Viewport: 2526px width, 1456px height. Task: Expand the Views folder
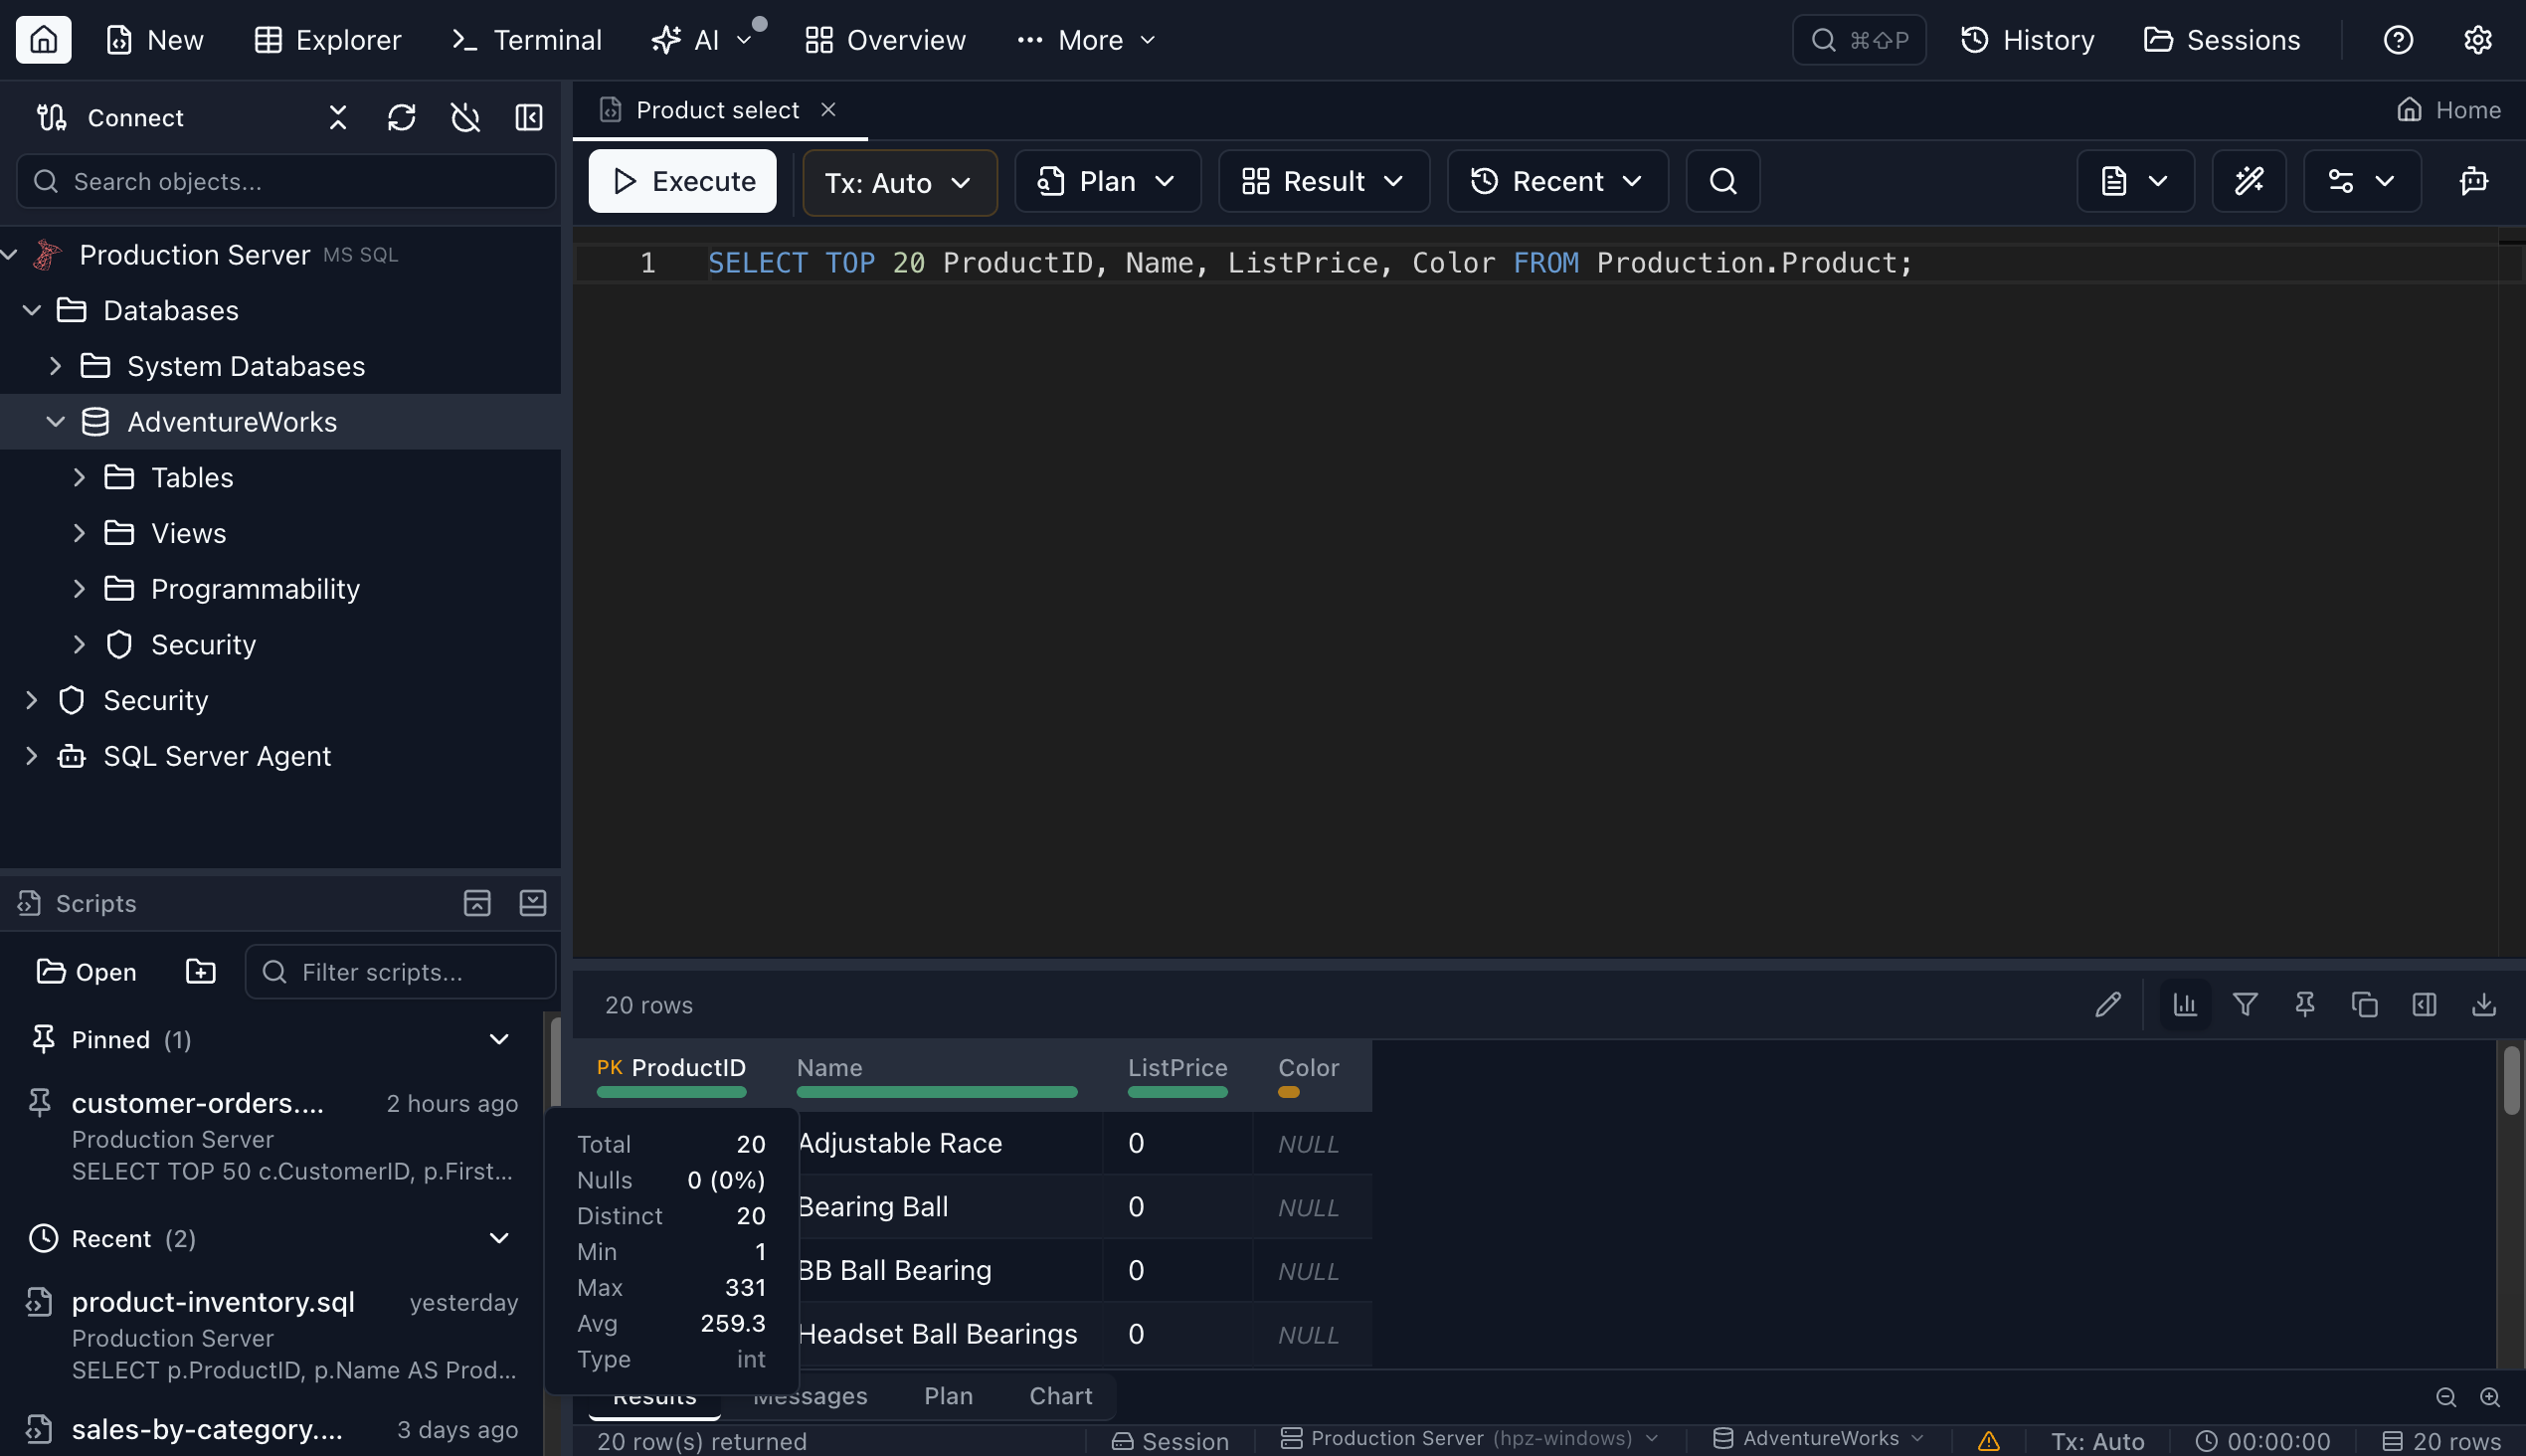[80, 534]
